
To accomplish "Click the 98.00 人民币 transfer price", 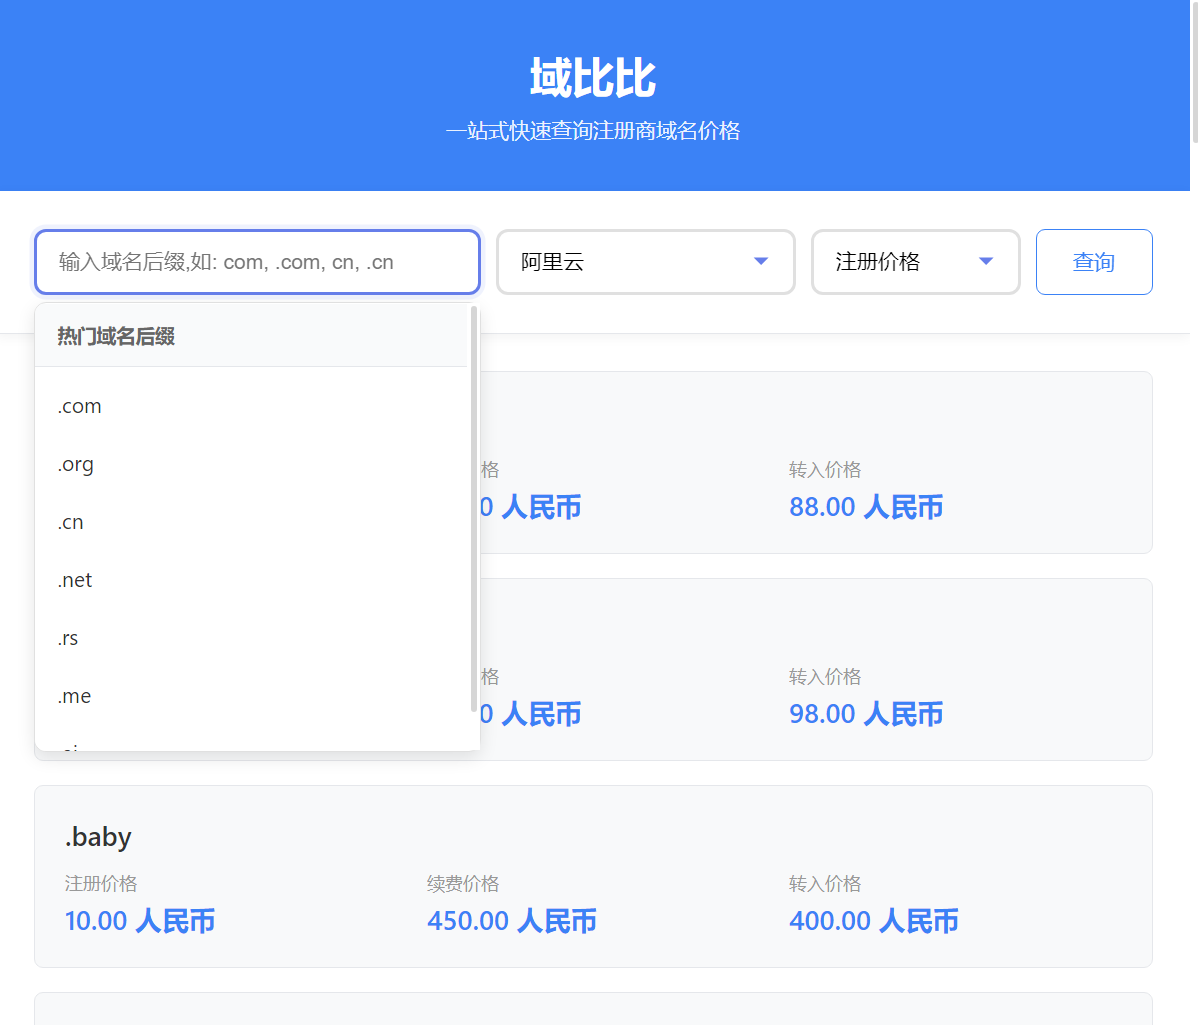I will point(866,714).
